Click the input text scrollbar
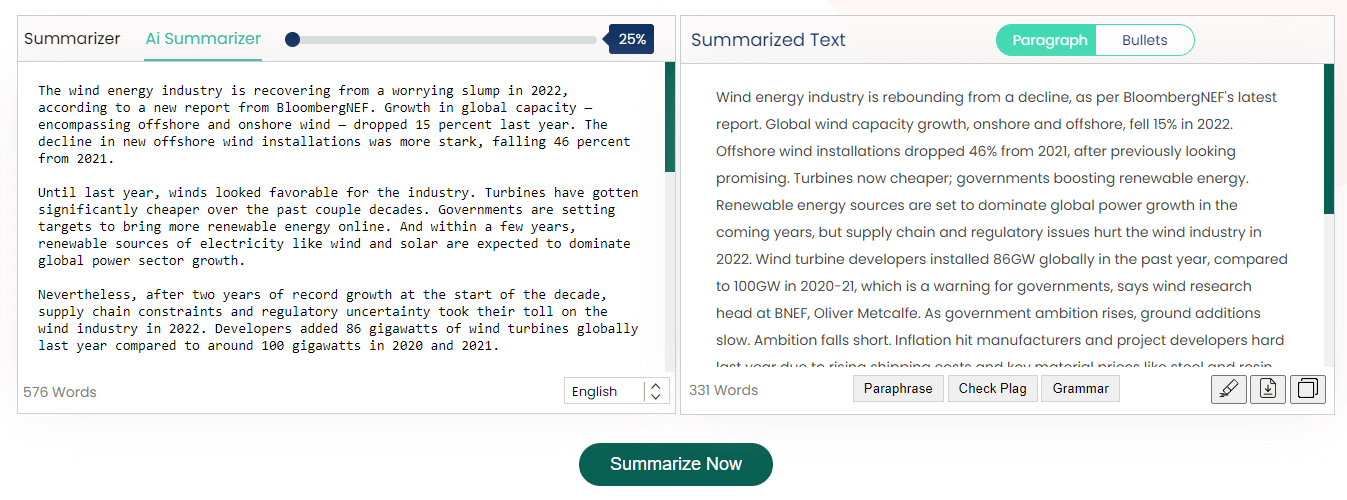The width and height of the screenshot is (1347, 500). click(669, 118)
